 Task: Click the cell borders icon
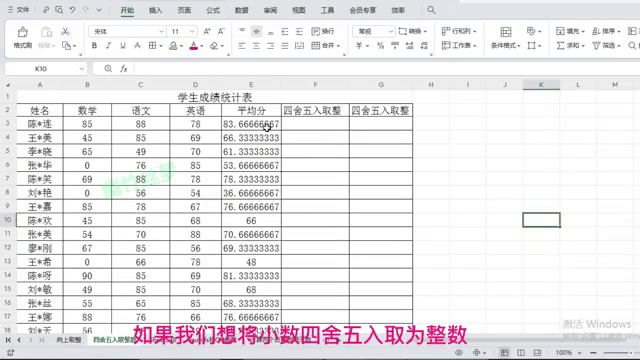tap(152, 46)
